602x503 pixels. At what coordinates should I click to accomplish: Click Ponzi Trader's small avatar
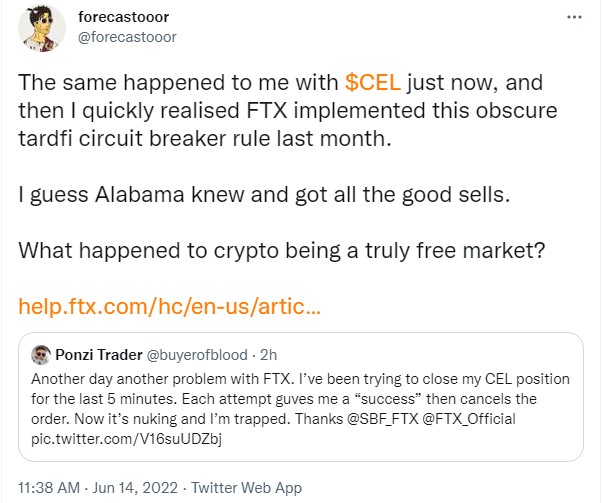point(41,355)
